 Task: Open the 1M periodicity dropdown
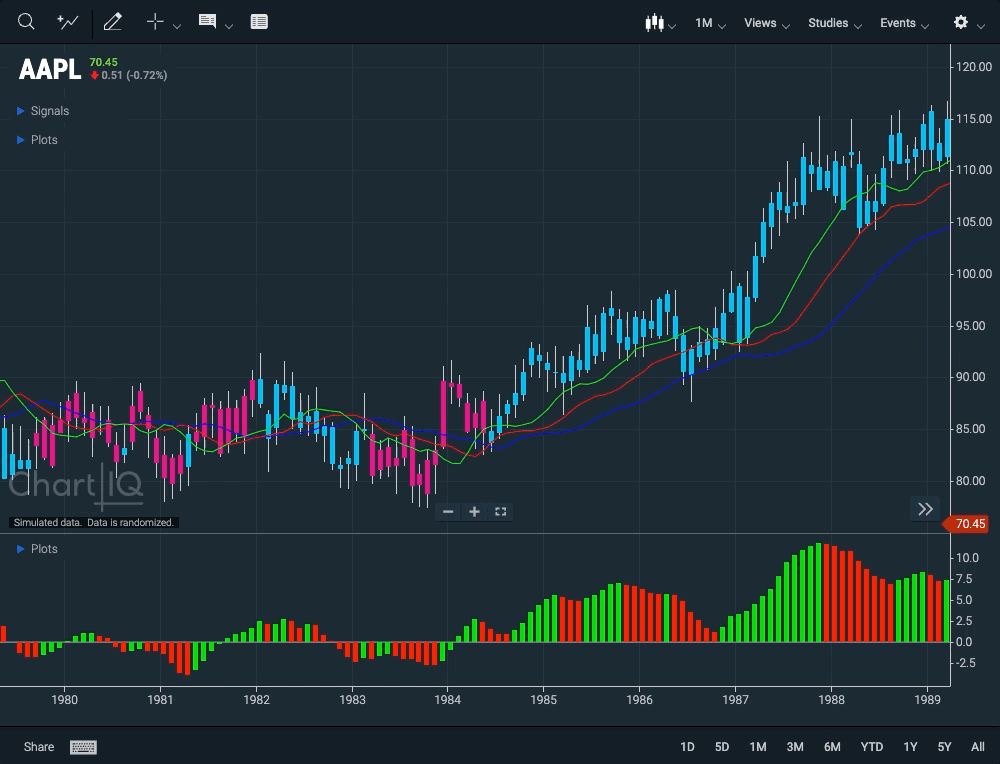point(710,24)
